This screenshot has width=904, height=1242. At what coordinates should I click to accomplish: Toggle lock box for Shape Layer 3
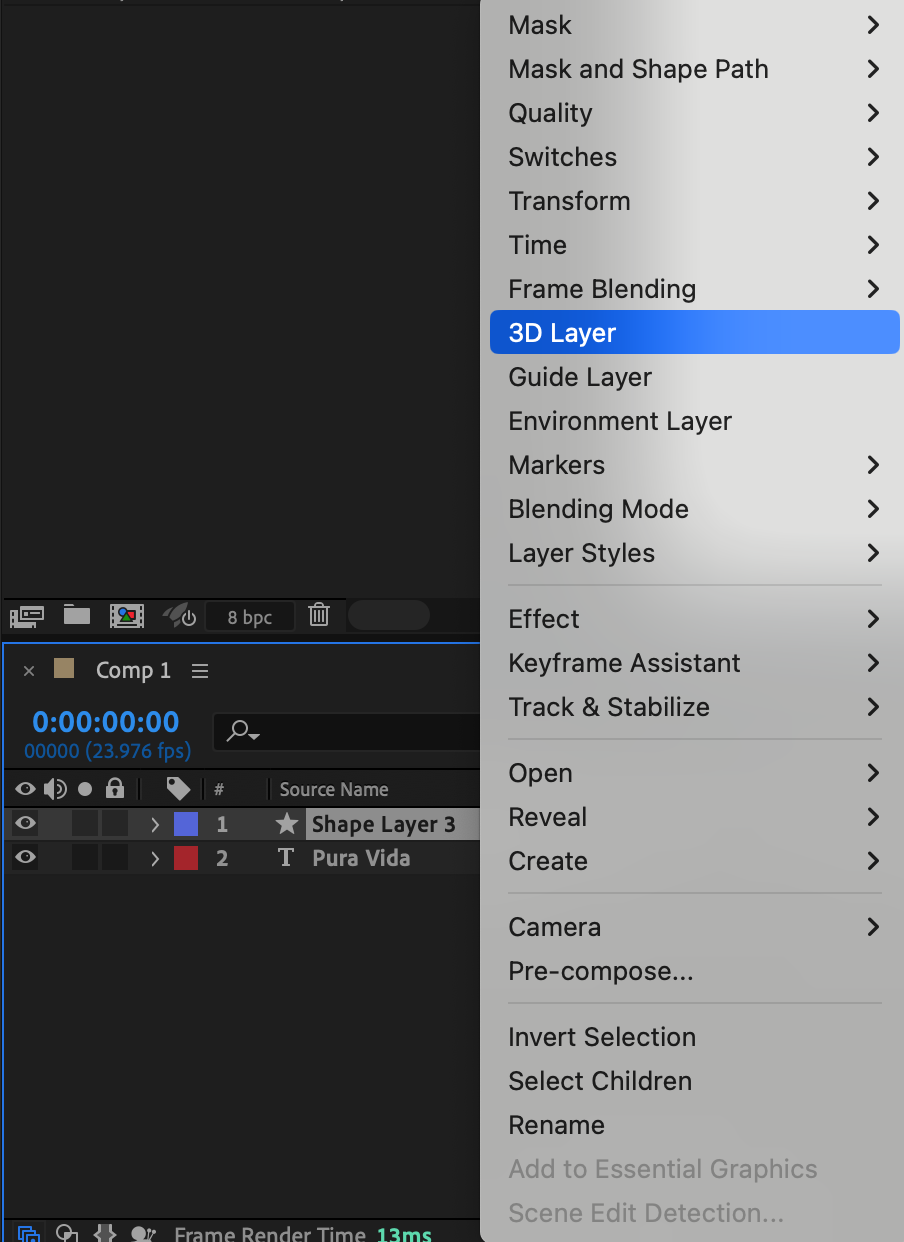(x=115, y=824)
